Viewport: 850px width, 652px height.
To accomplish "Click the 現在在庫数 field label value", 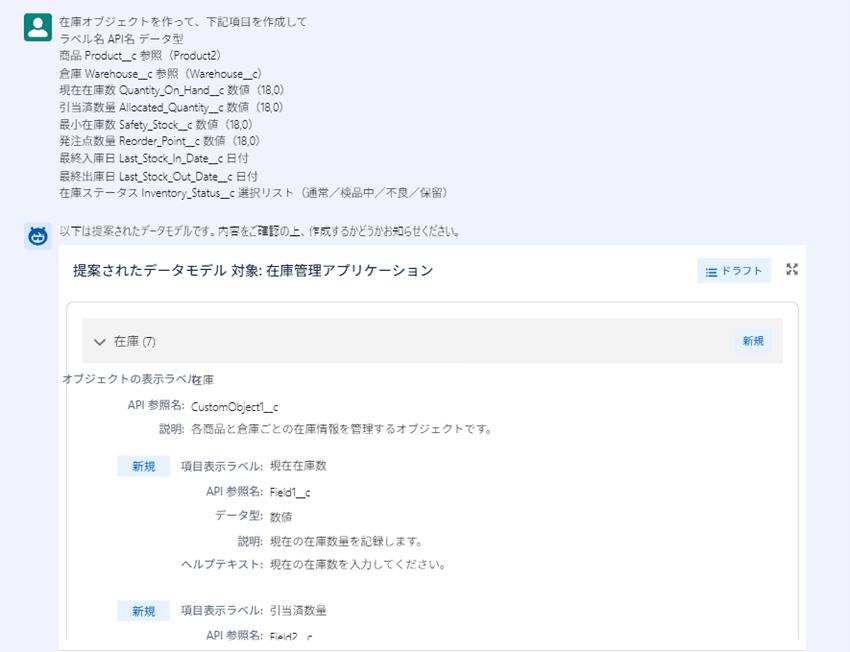I will [298, 466].
